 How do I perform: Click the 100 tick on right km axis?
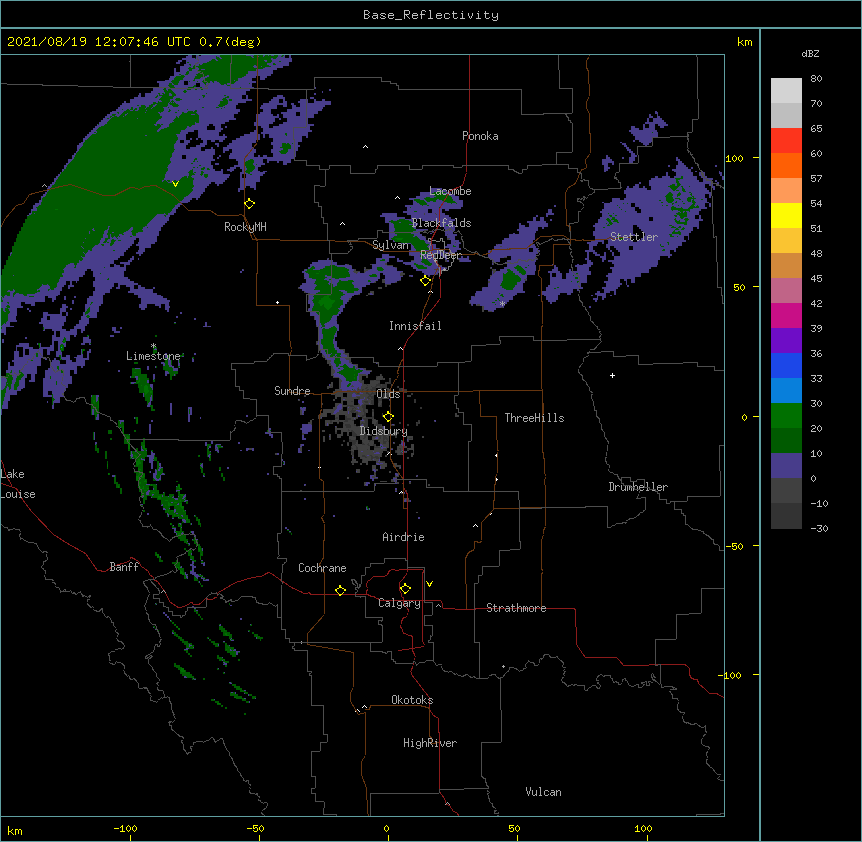[x=734, y=158]
